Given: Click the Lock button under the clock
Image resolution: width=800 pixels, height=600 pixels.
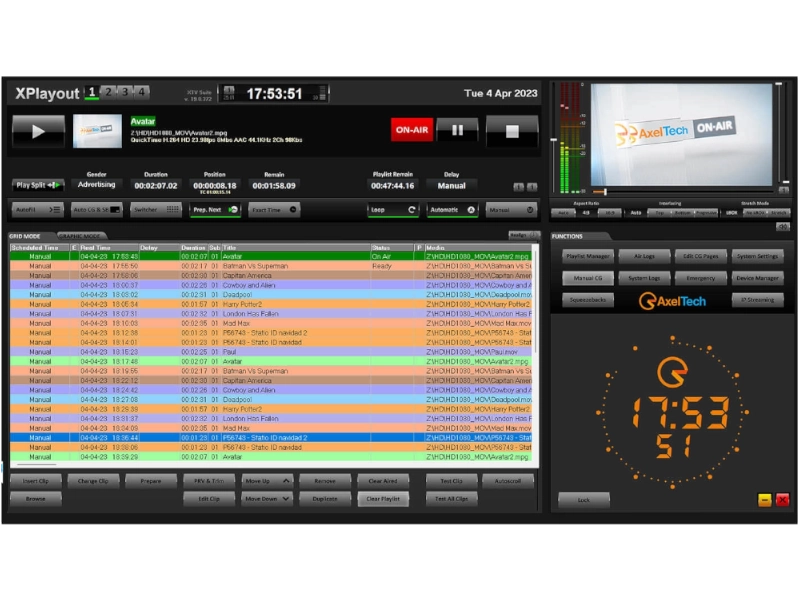Looking at the screenshot, I should tap(584, 500).
